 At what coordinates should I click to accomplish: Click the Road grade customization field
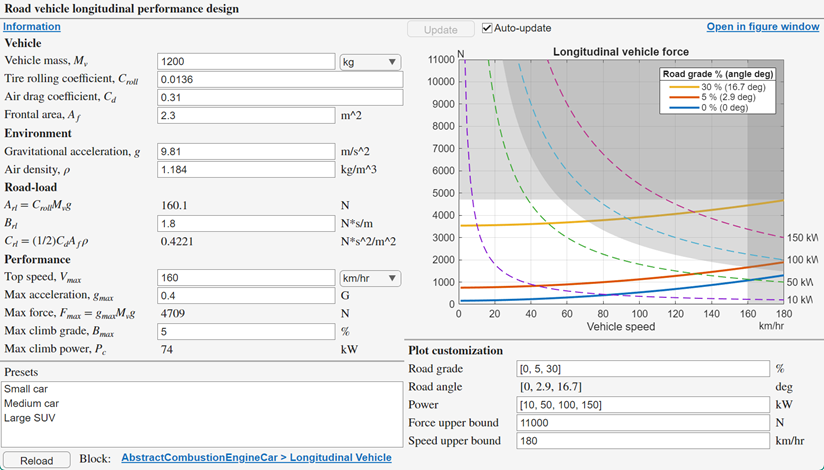(x=641, y=368)
